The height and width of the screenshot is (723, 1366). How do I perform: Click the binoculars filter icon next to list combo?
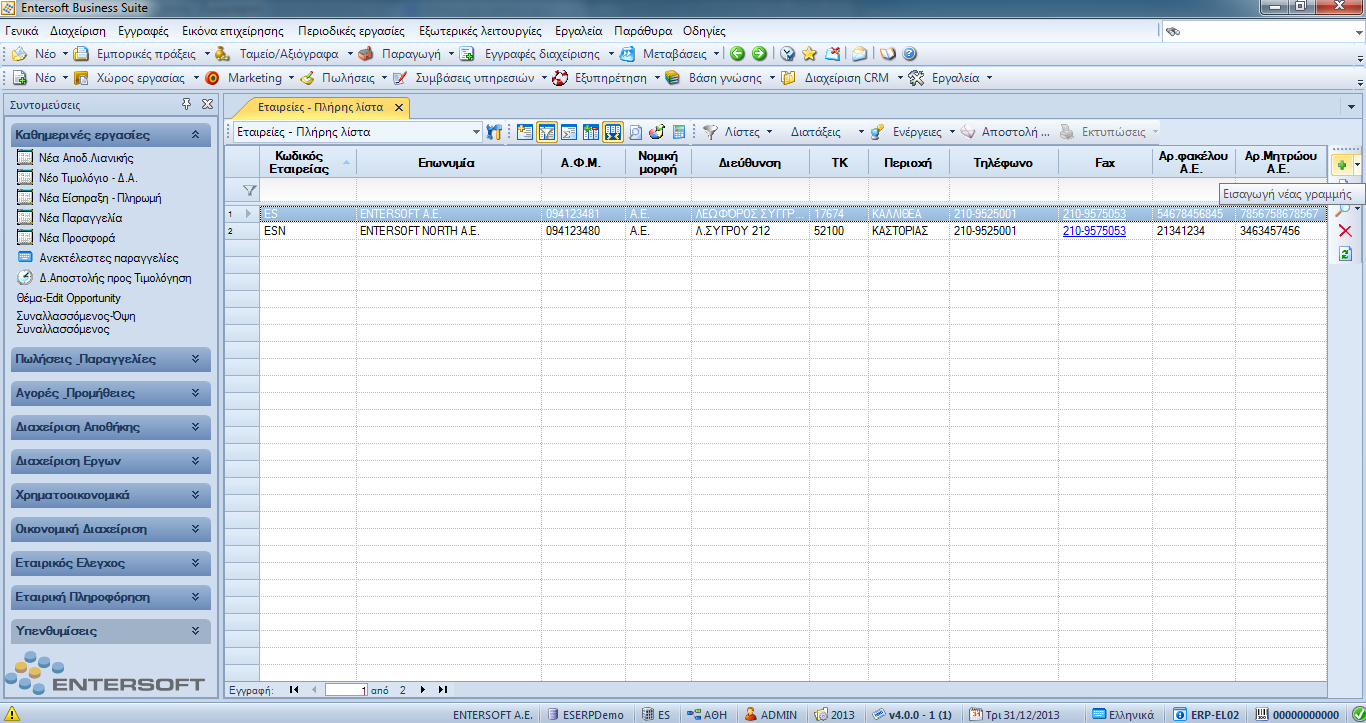(494, 131)
